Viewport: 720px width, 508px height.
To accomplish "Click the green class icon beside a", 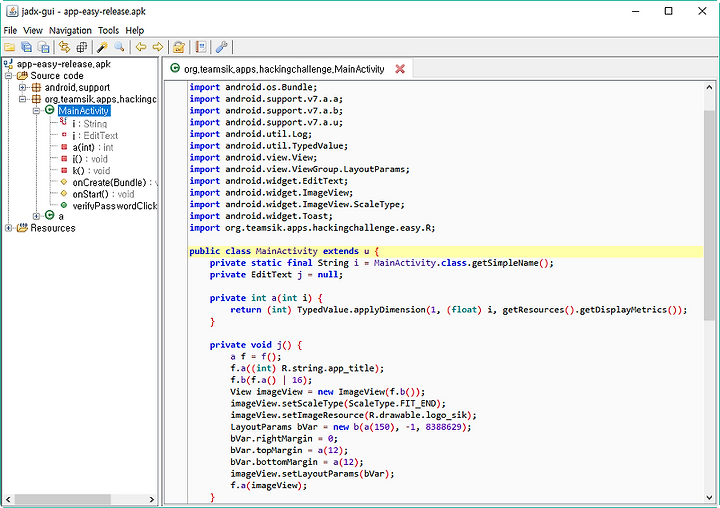I will click(x=50, y=215).
